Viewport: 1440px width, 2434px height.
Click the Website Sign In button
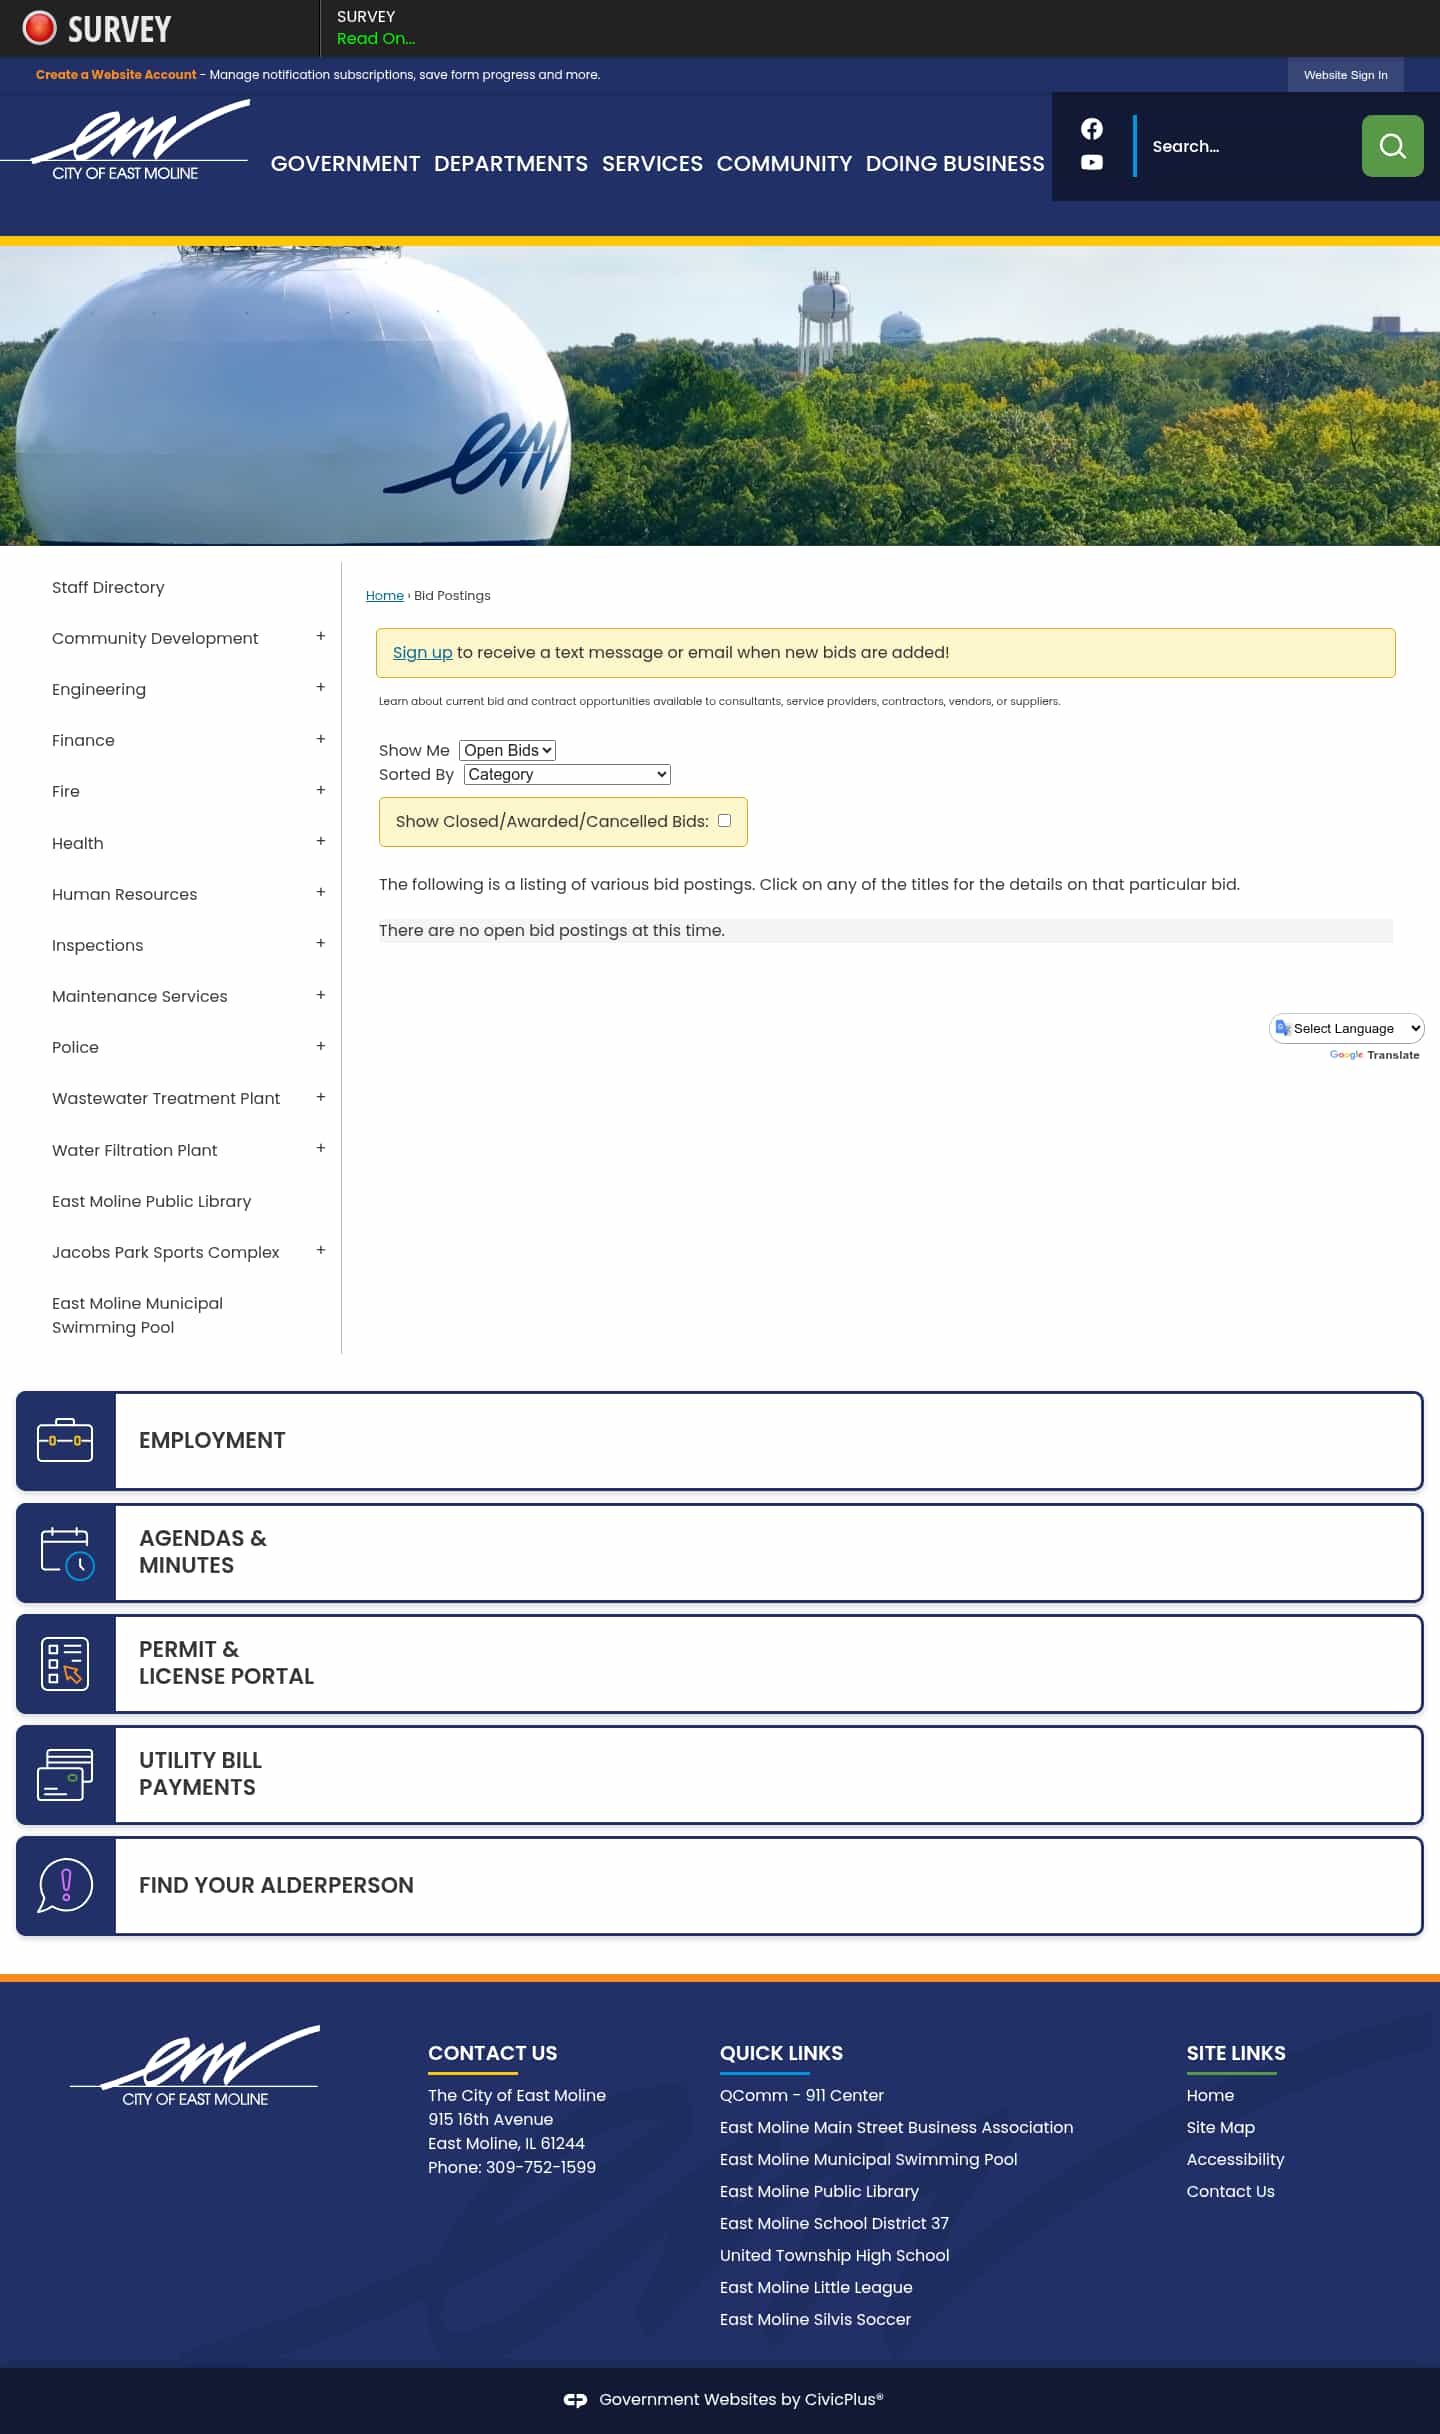(1345, 75)
